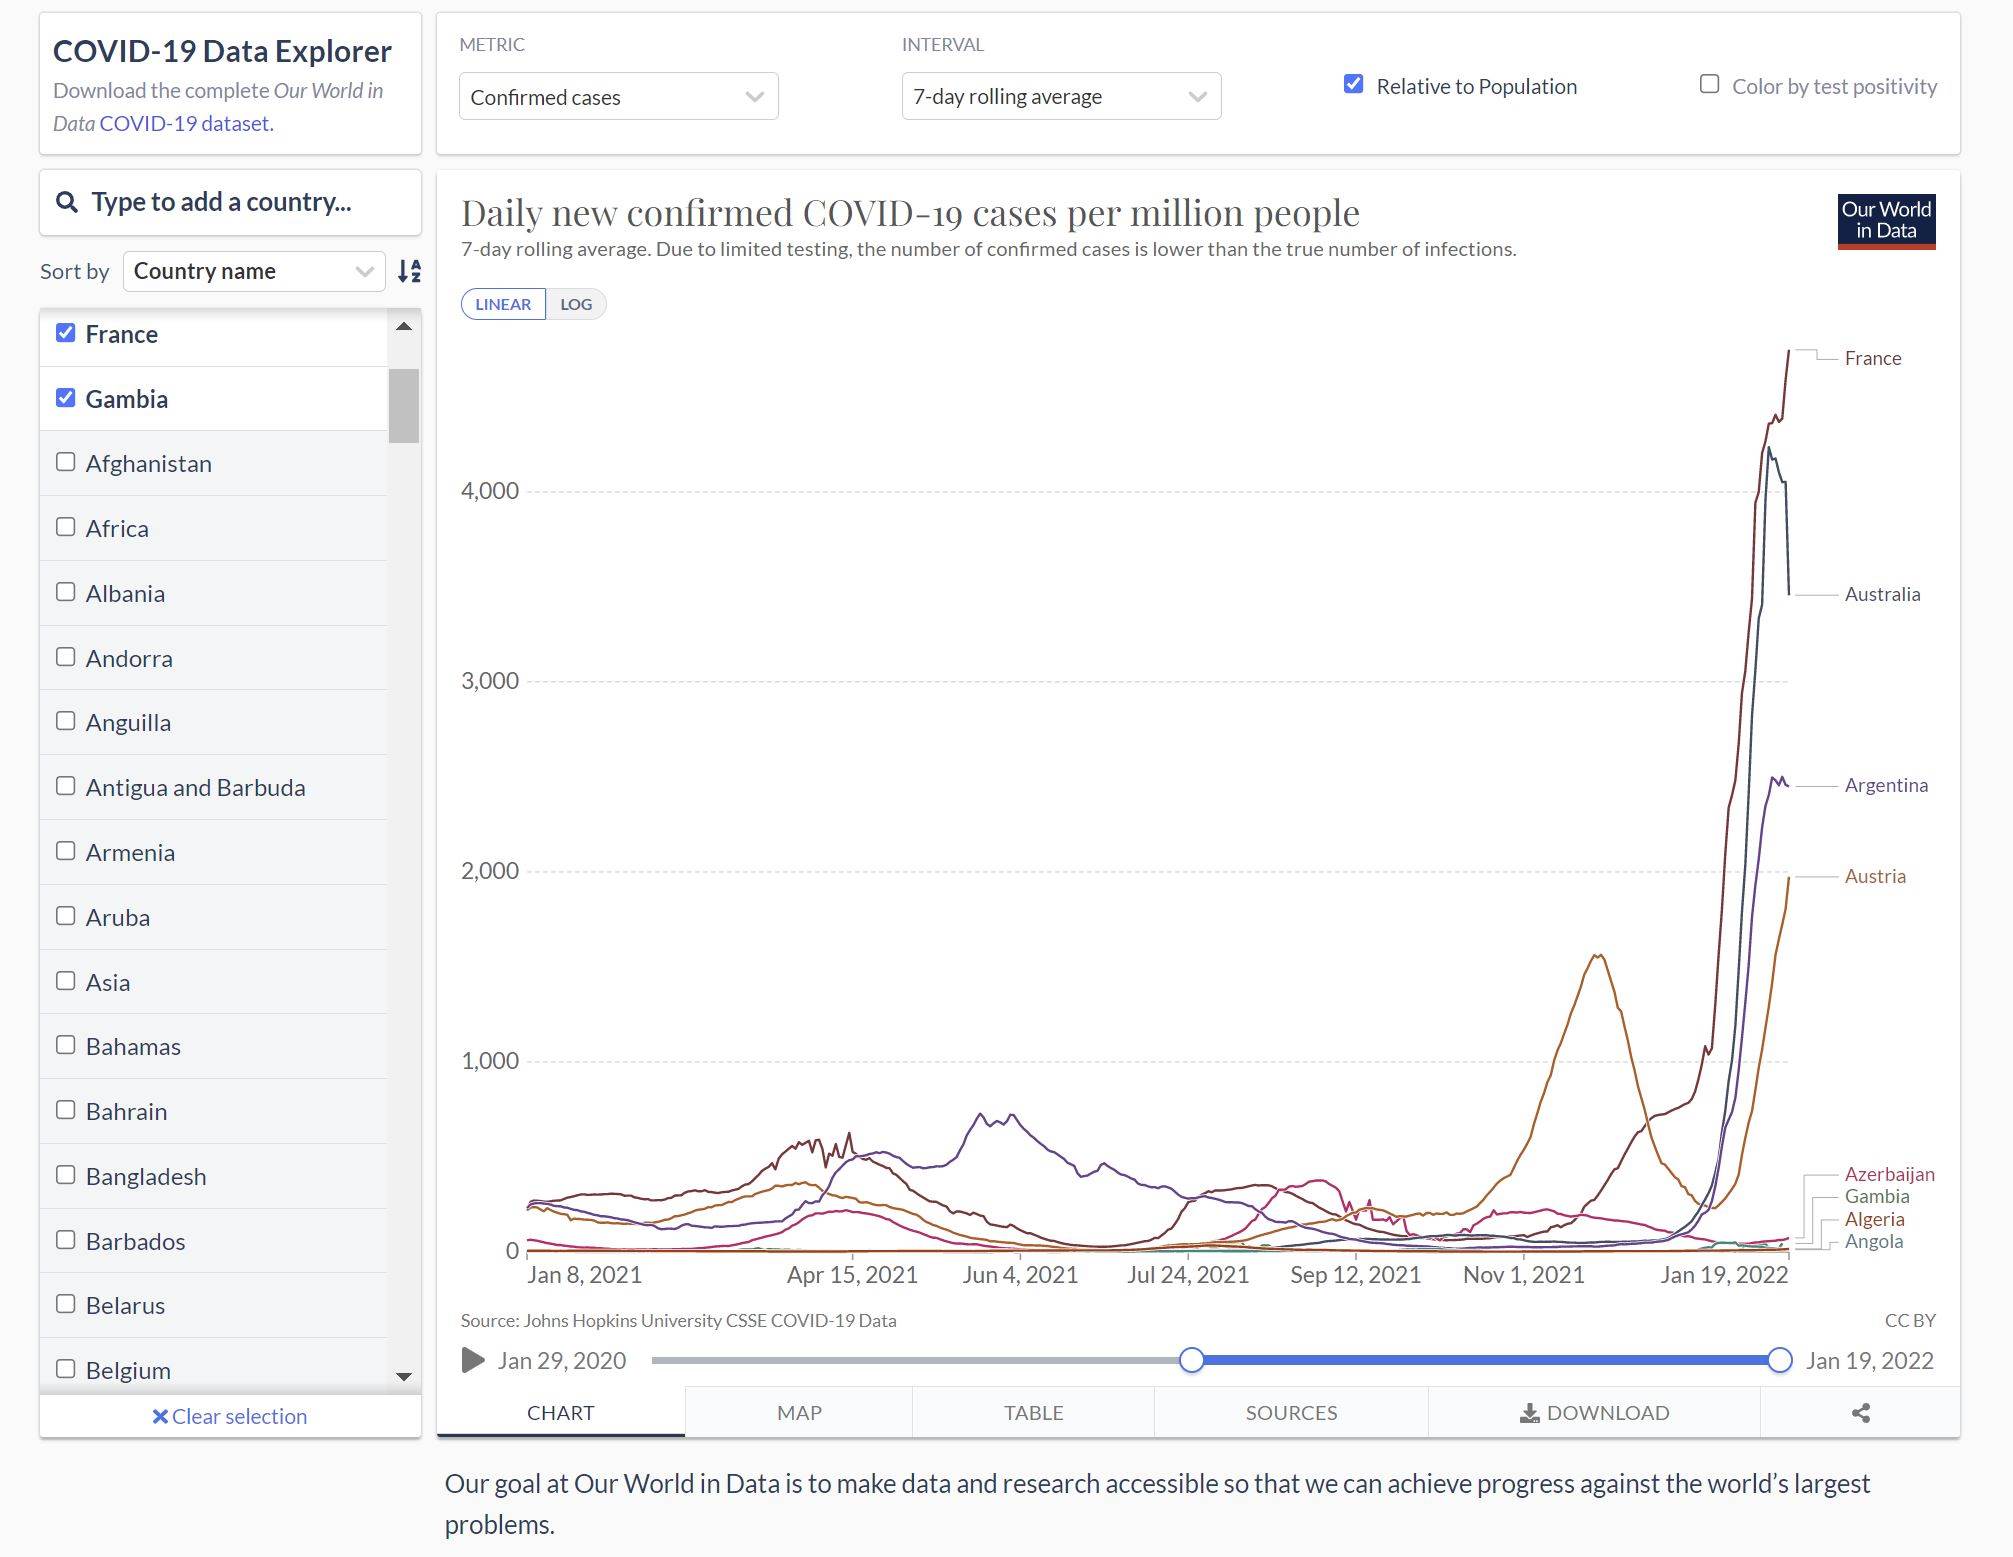Click the timeline start handle

pos(1191,1360)
